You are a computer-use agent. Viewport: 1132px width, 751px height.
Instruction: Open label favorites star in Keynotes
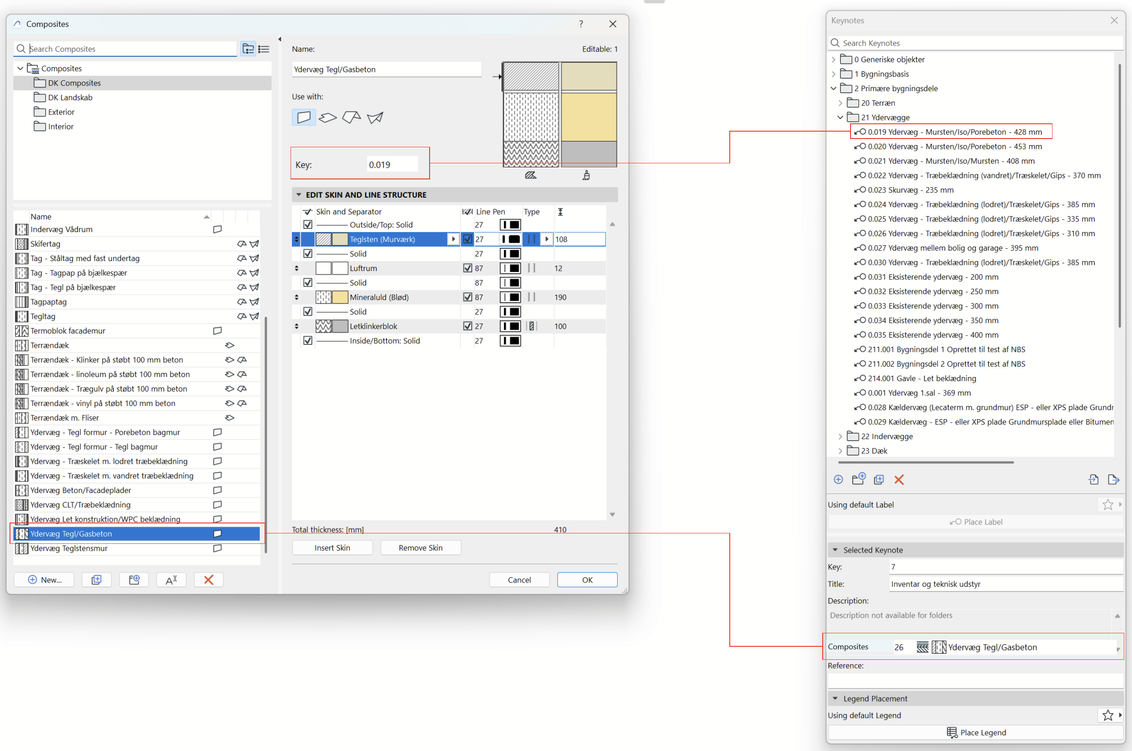click(x=1108, y=505)
